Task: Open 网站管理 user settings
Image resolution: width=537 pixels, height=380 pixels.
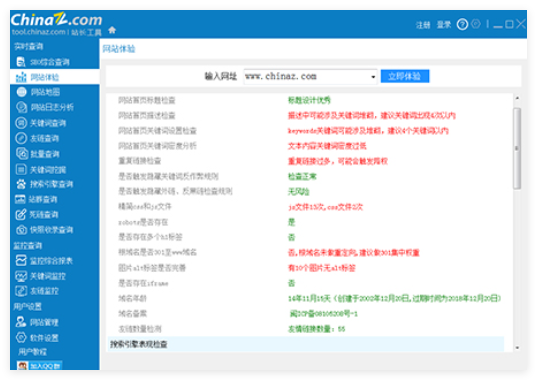Action: click(37, 322)
